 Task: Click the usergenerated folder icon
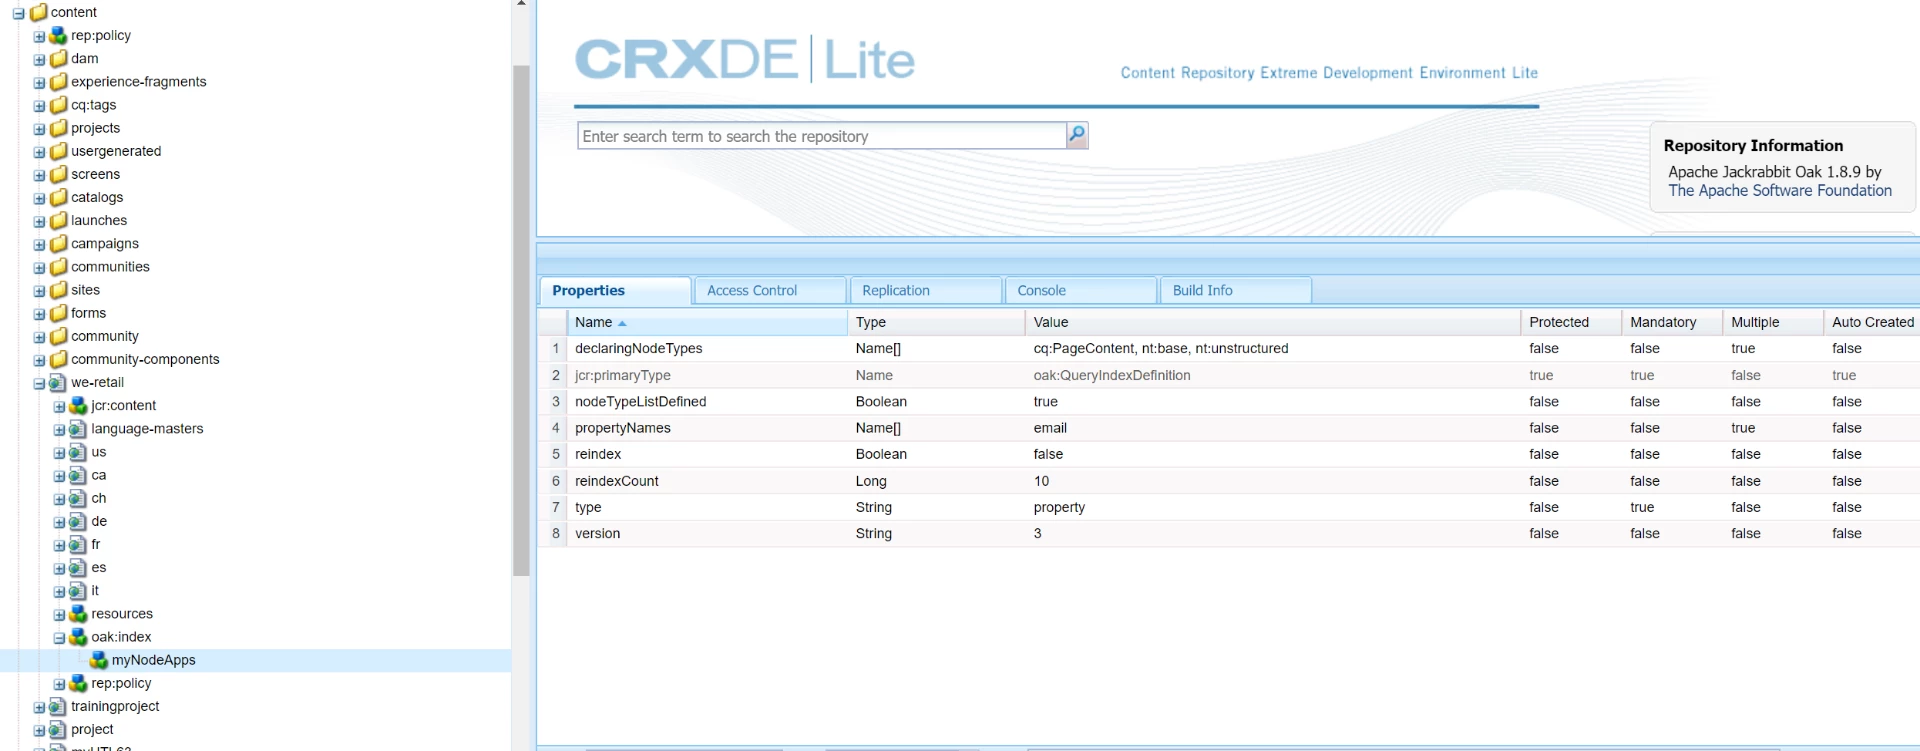(x=59, y=150)
